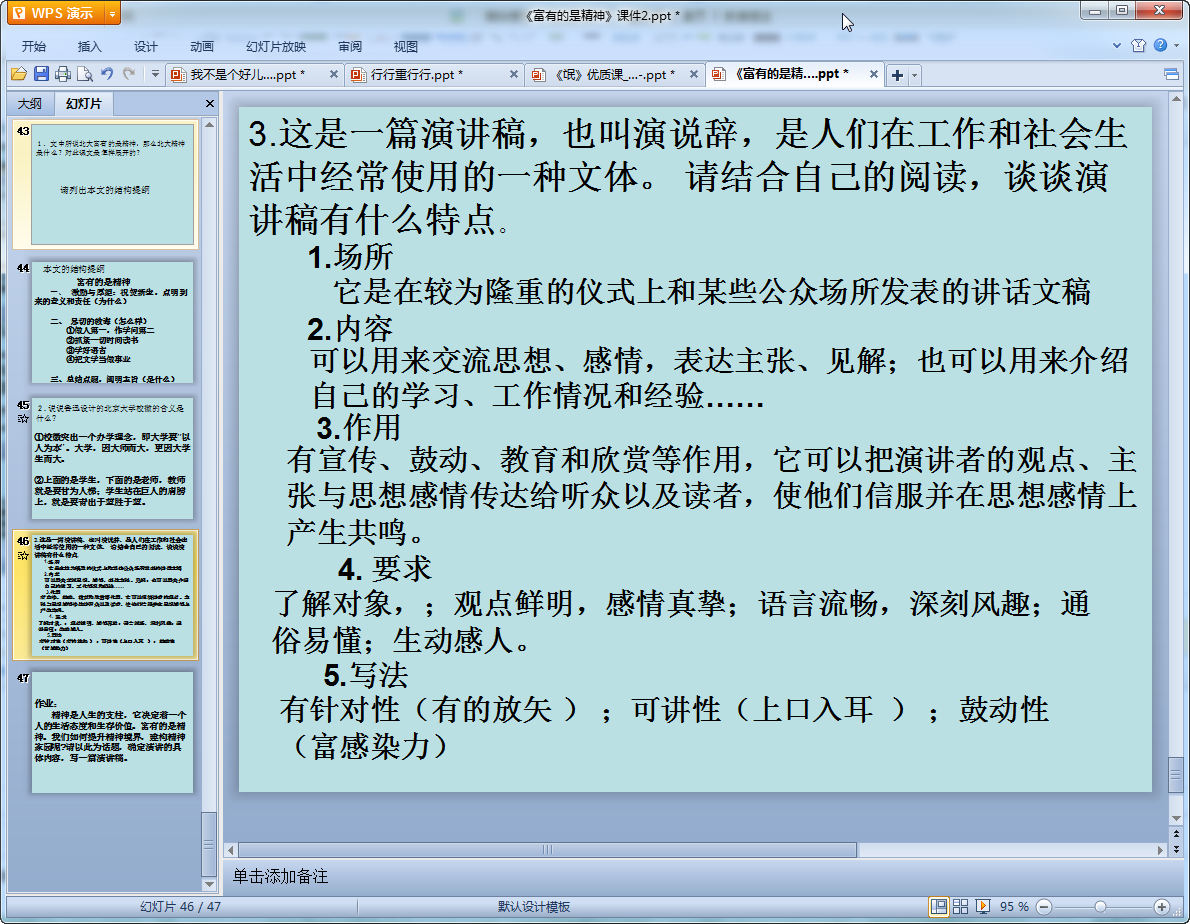Switch to the 大纲 outline pane tab
Viewport: 1190px width, 924px height.
30,103
